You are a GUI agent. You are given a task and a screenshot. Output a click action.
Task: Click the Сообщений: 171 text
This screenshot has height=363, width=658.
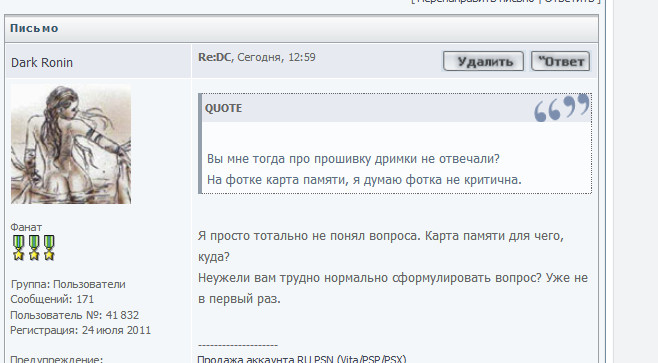52,299
